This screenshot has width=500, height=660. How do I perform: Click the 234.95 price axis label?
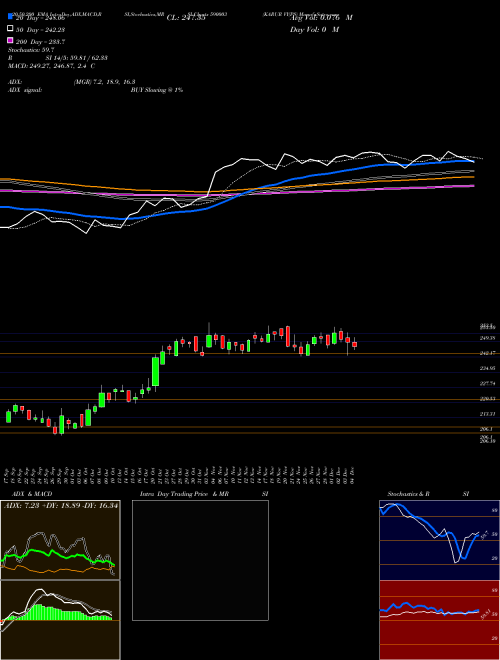488,368
